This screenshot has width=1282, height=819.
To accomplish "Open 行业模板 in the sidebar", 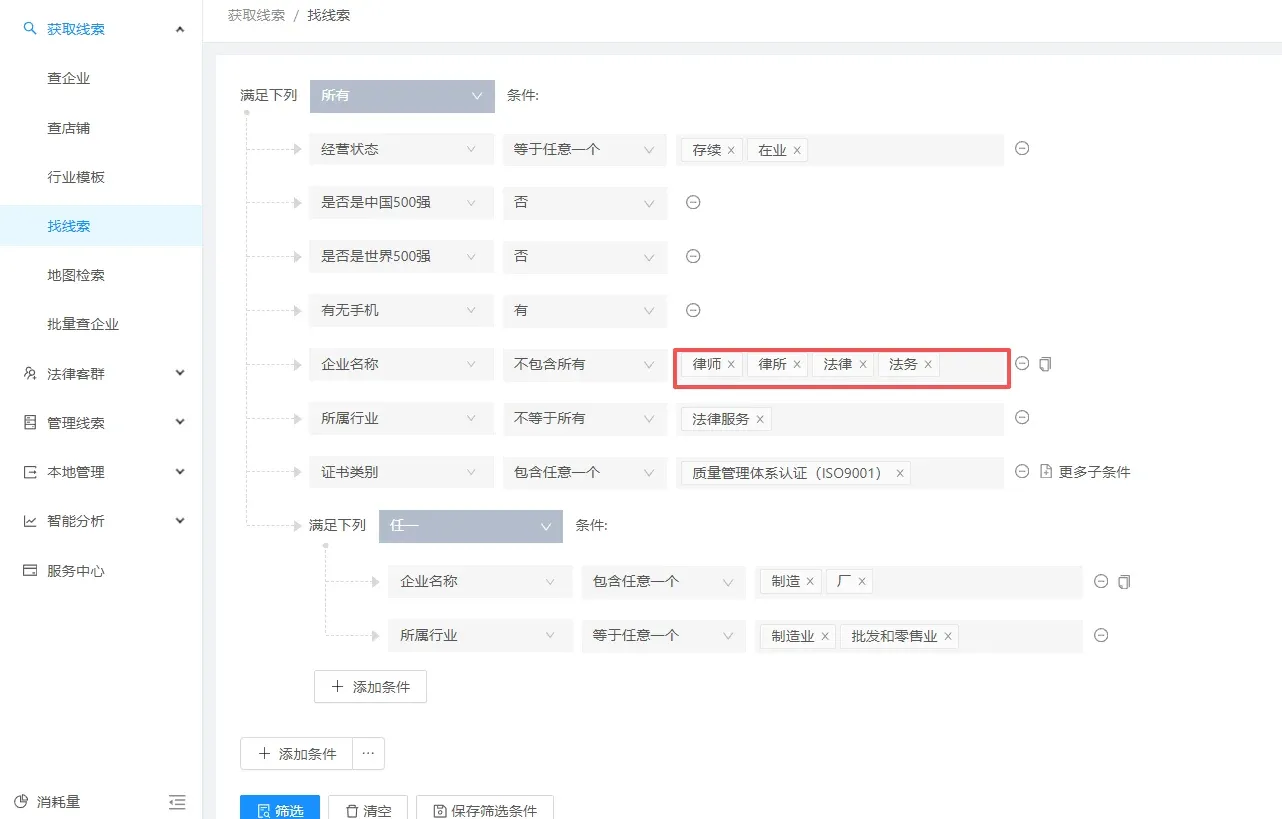I will [x=76, y=177].
